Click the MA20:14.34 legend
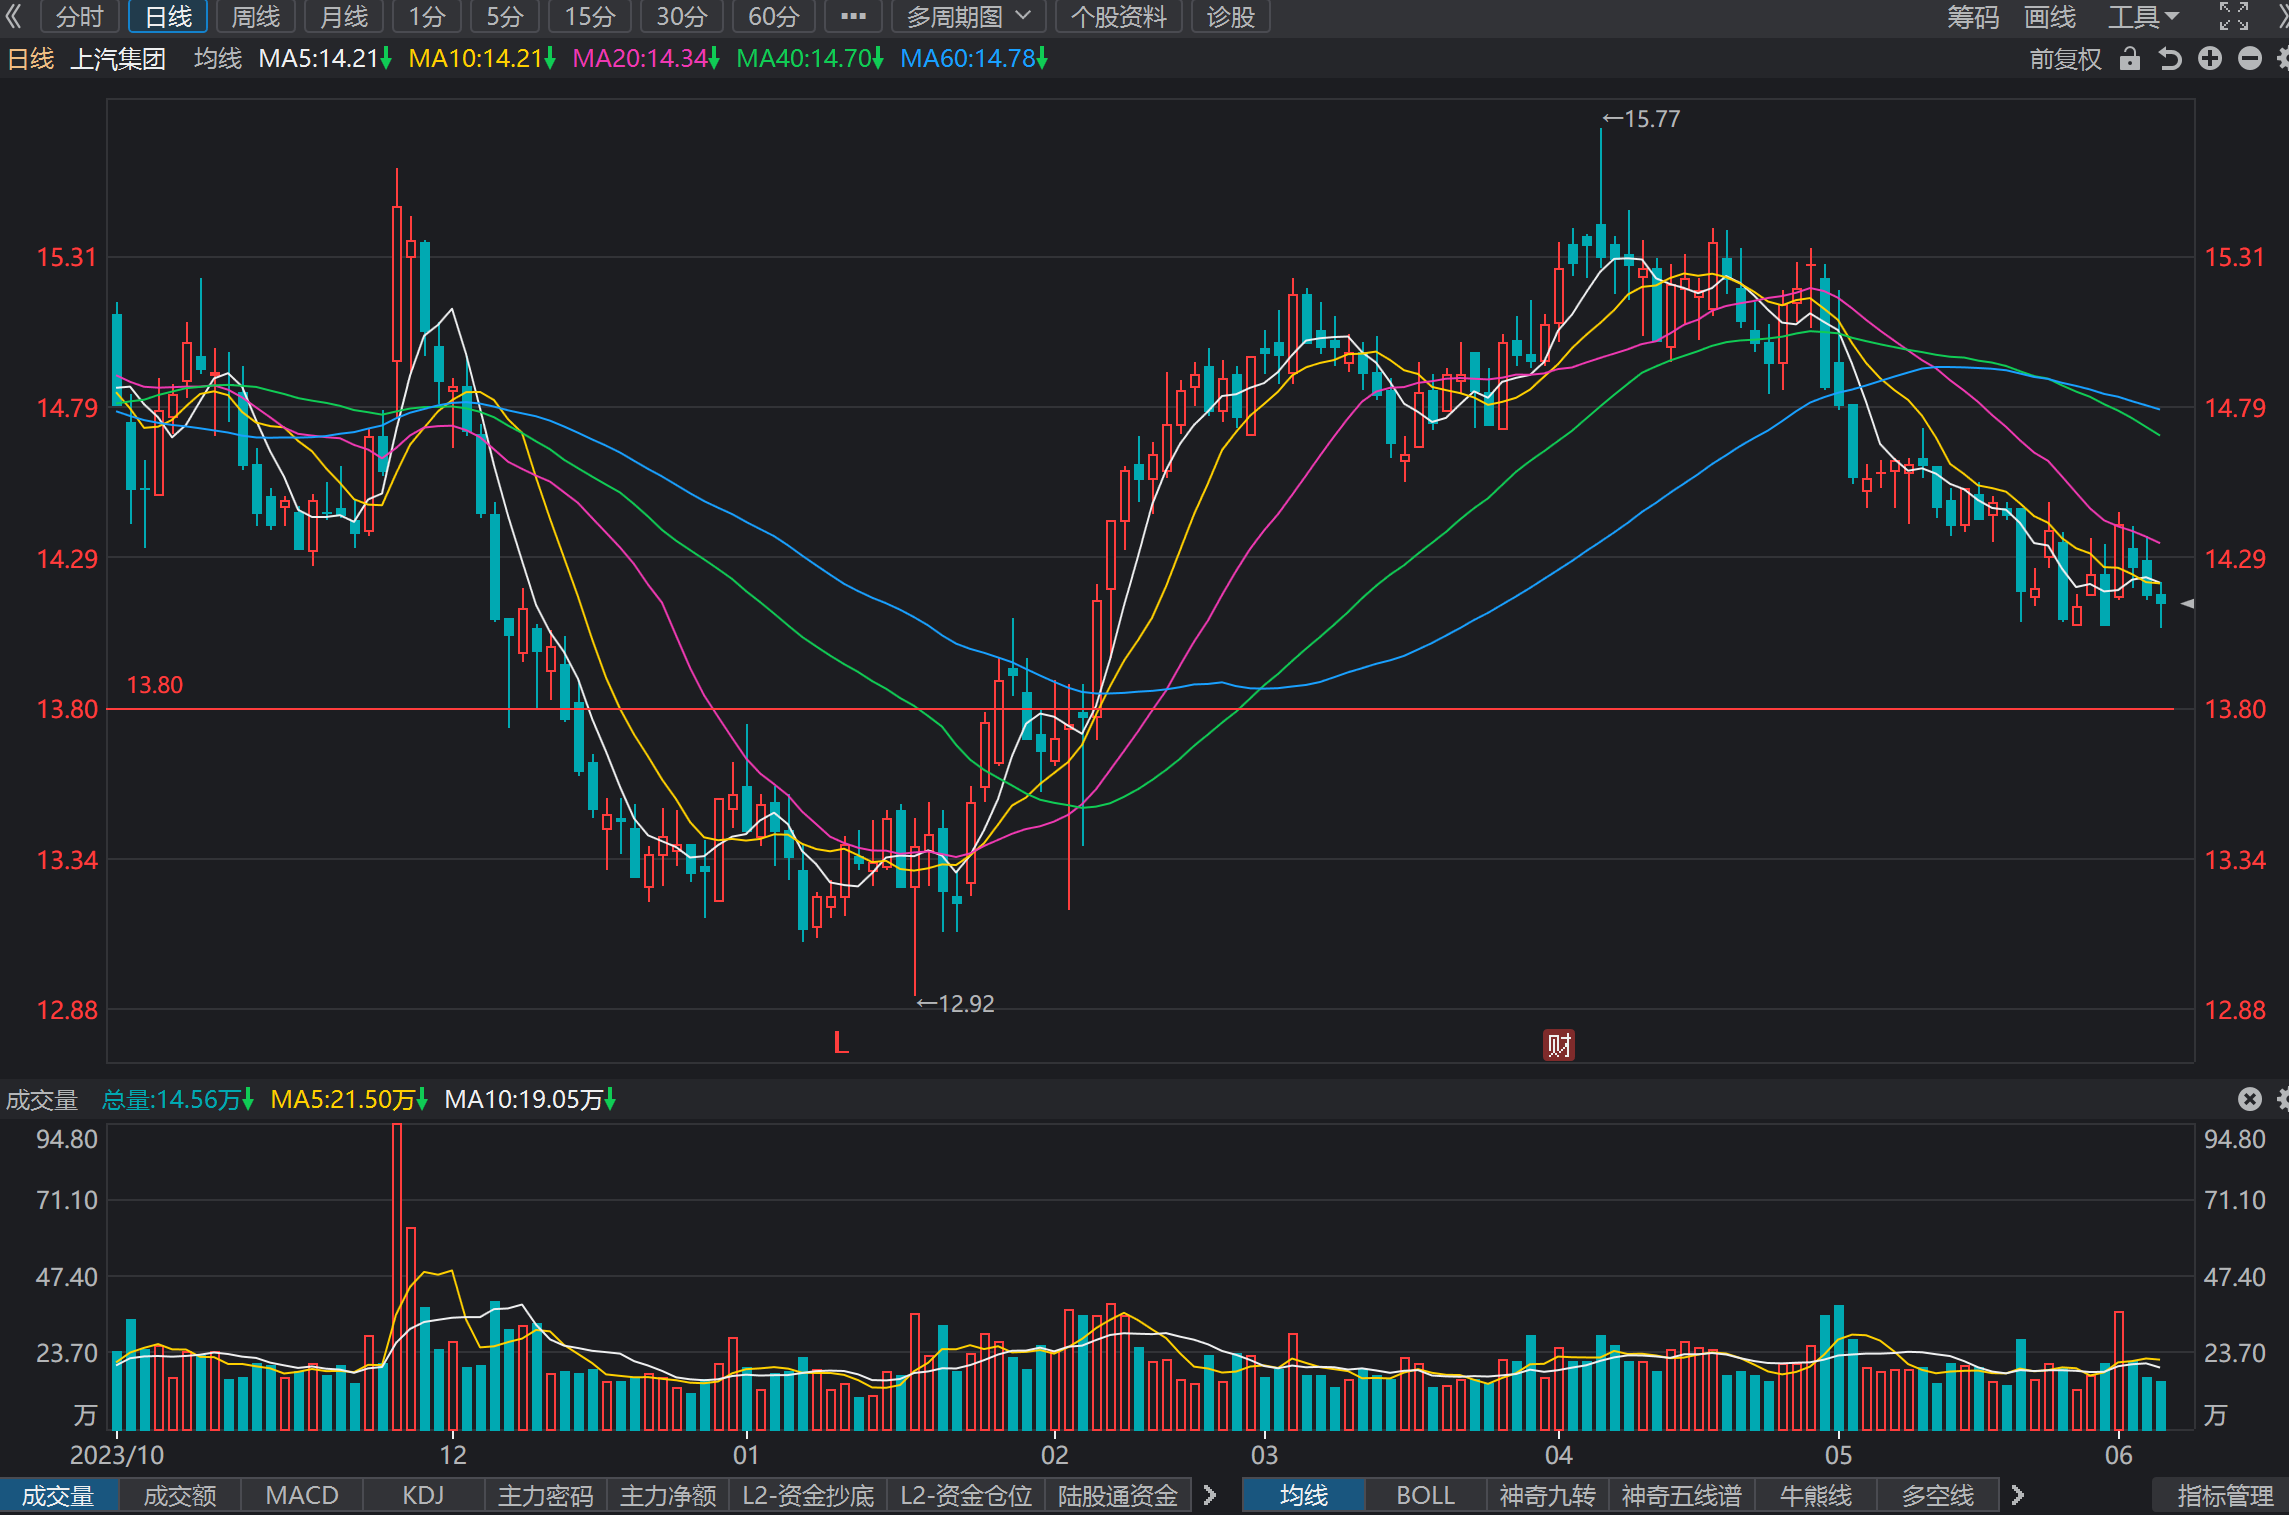This screenshot has width=2289, height=1515. [646, 59]
